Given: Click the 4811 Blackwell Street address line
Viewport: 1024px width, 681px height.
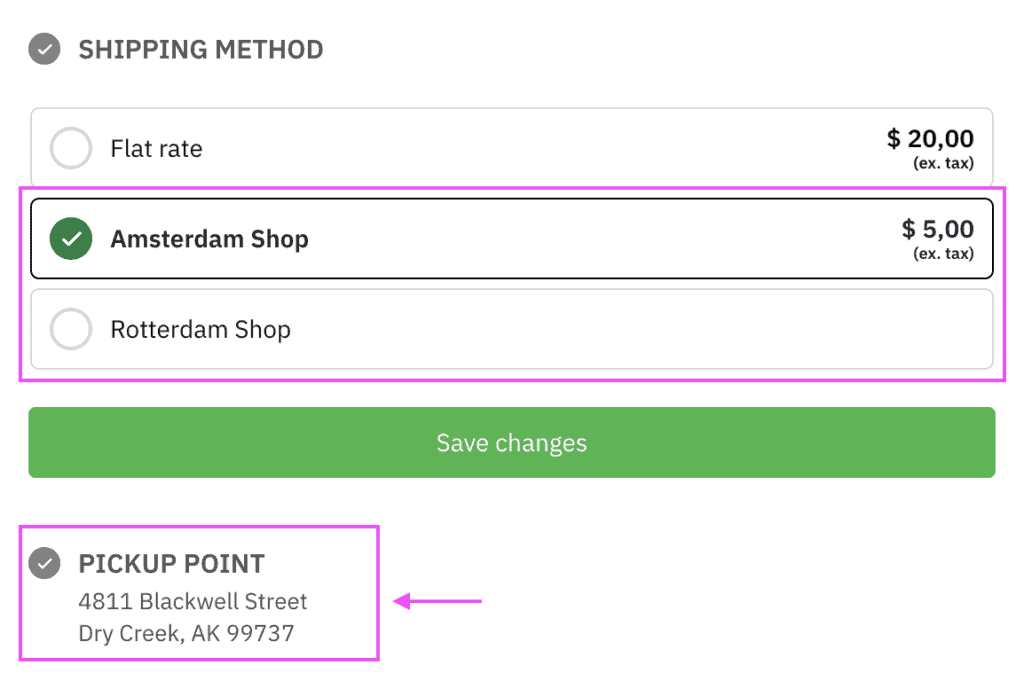Looking at the screenshot, I should 192,601.
